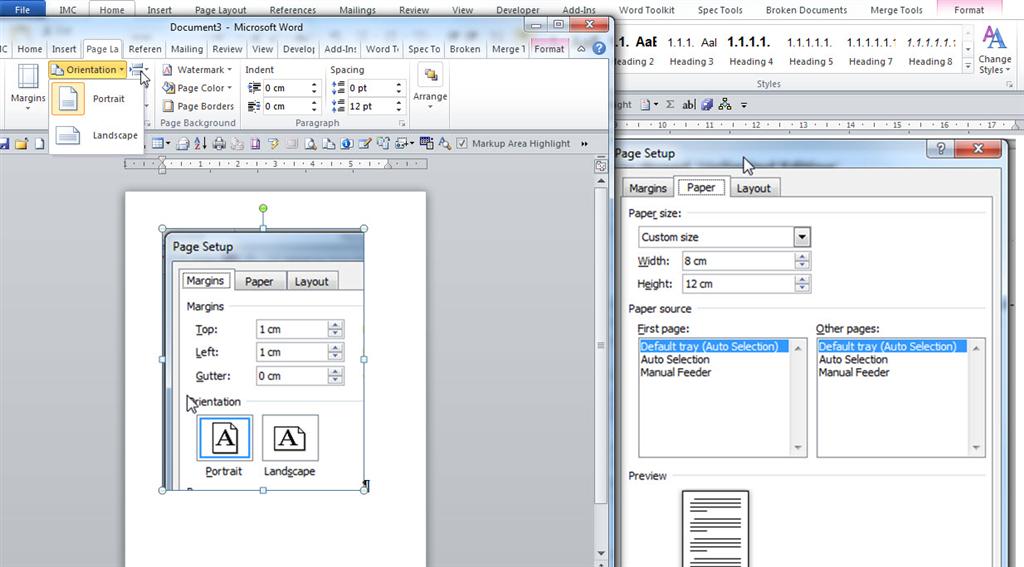Adjust the Height 12 cm spinner arrows
The height and width of the screenshot is (567, 1024).
(802, 284)
